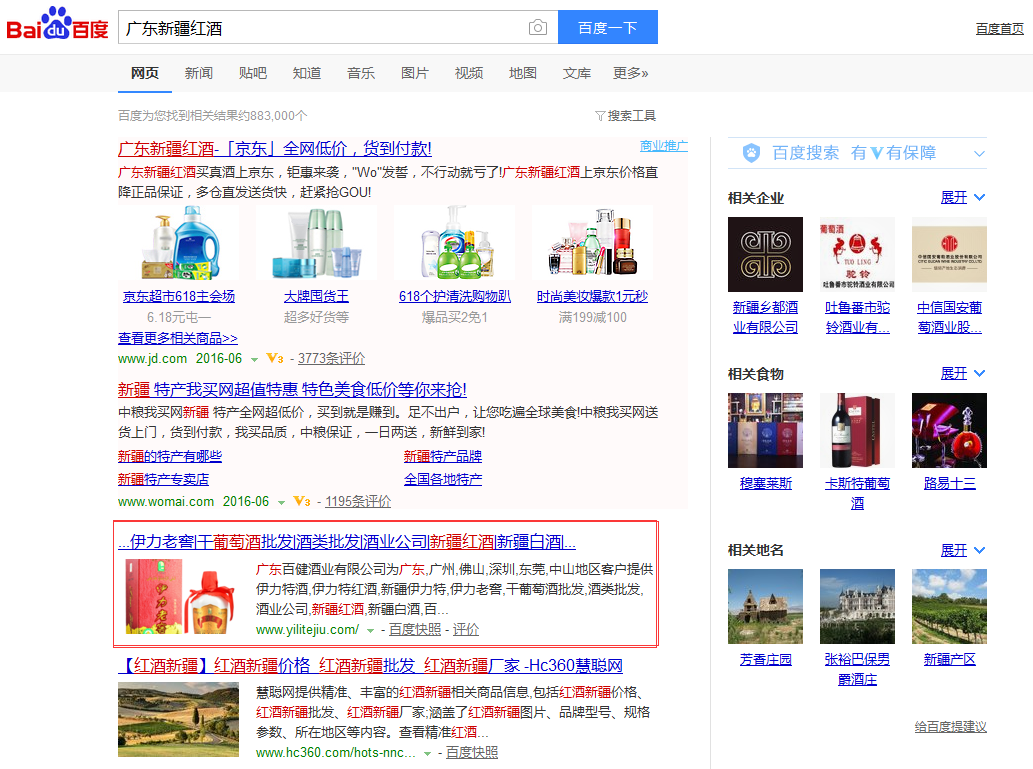Open dropdown arrow next to www.jd.com

(x=254, y=360)
